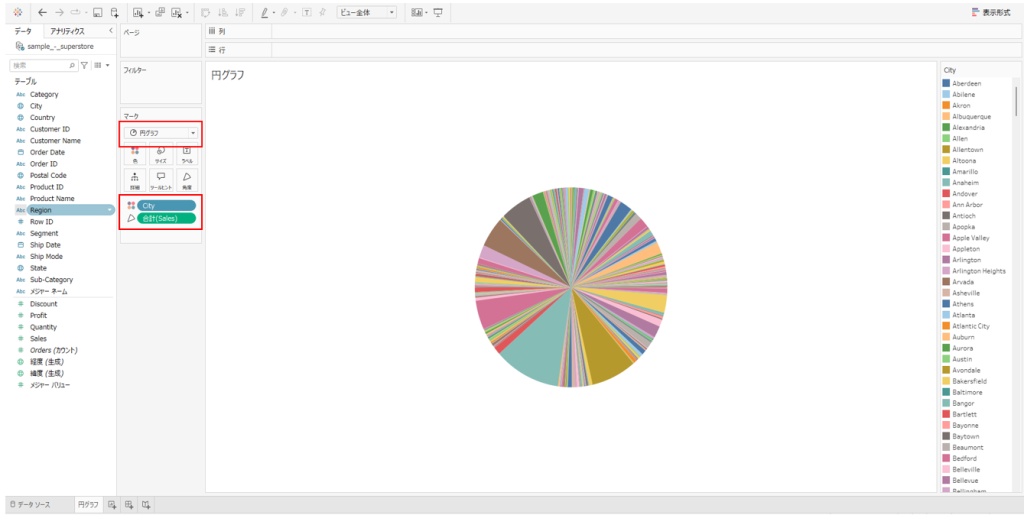The height and width of the screenshot is (515, 1024).
Task: Click the save icon in toolbar
Action: pyautogui.click(x=97, y=13)
